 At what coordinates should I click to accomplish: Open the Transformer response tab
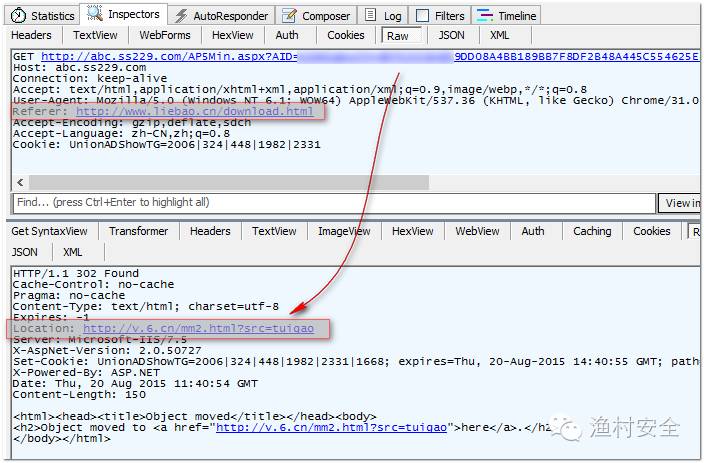139,231
